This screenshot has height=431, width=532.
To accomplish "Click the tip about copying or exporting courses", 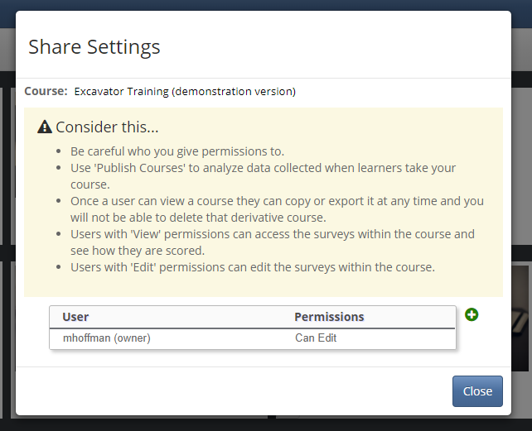I will click(x=277, y=209).
